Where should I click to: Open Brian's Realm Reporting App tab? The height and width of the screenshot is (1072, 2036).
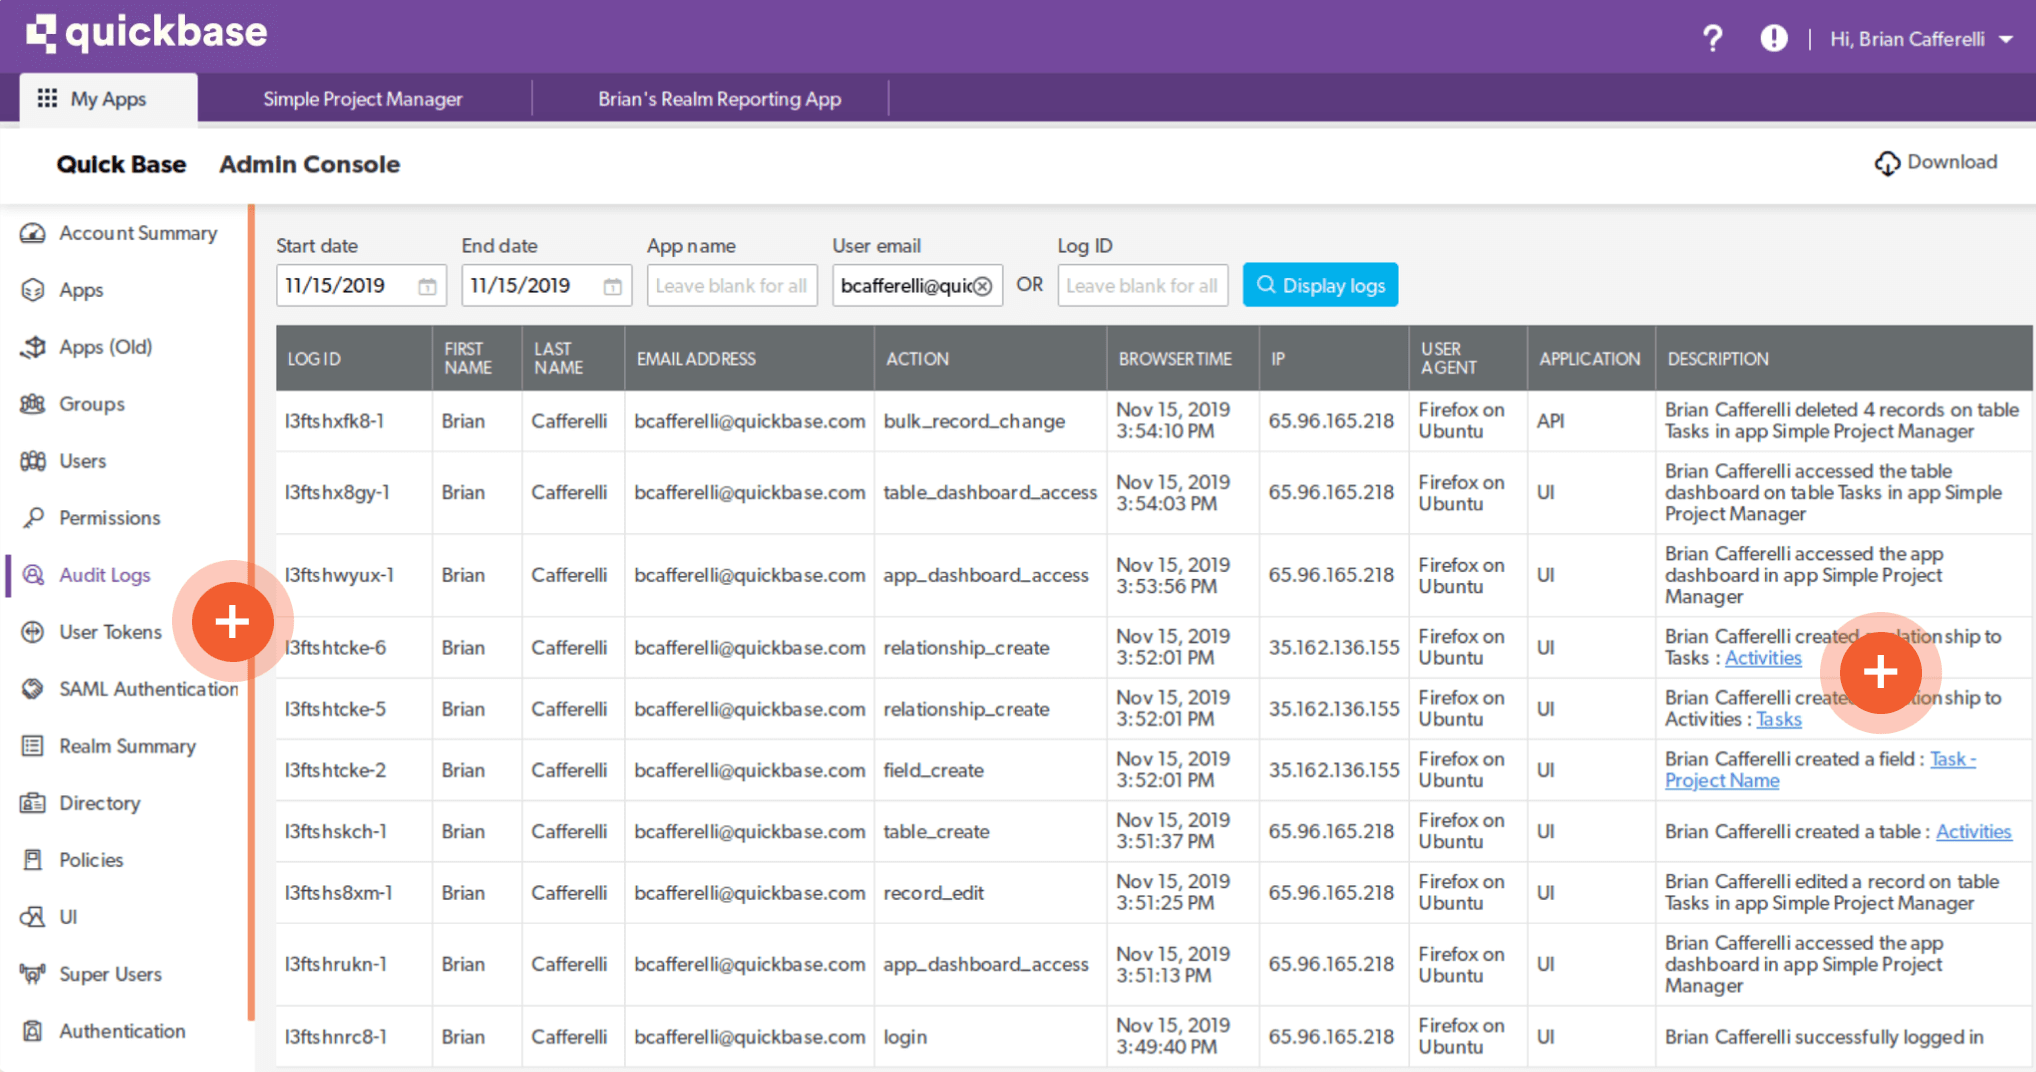pos(719,99)
